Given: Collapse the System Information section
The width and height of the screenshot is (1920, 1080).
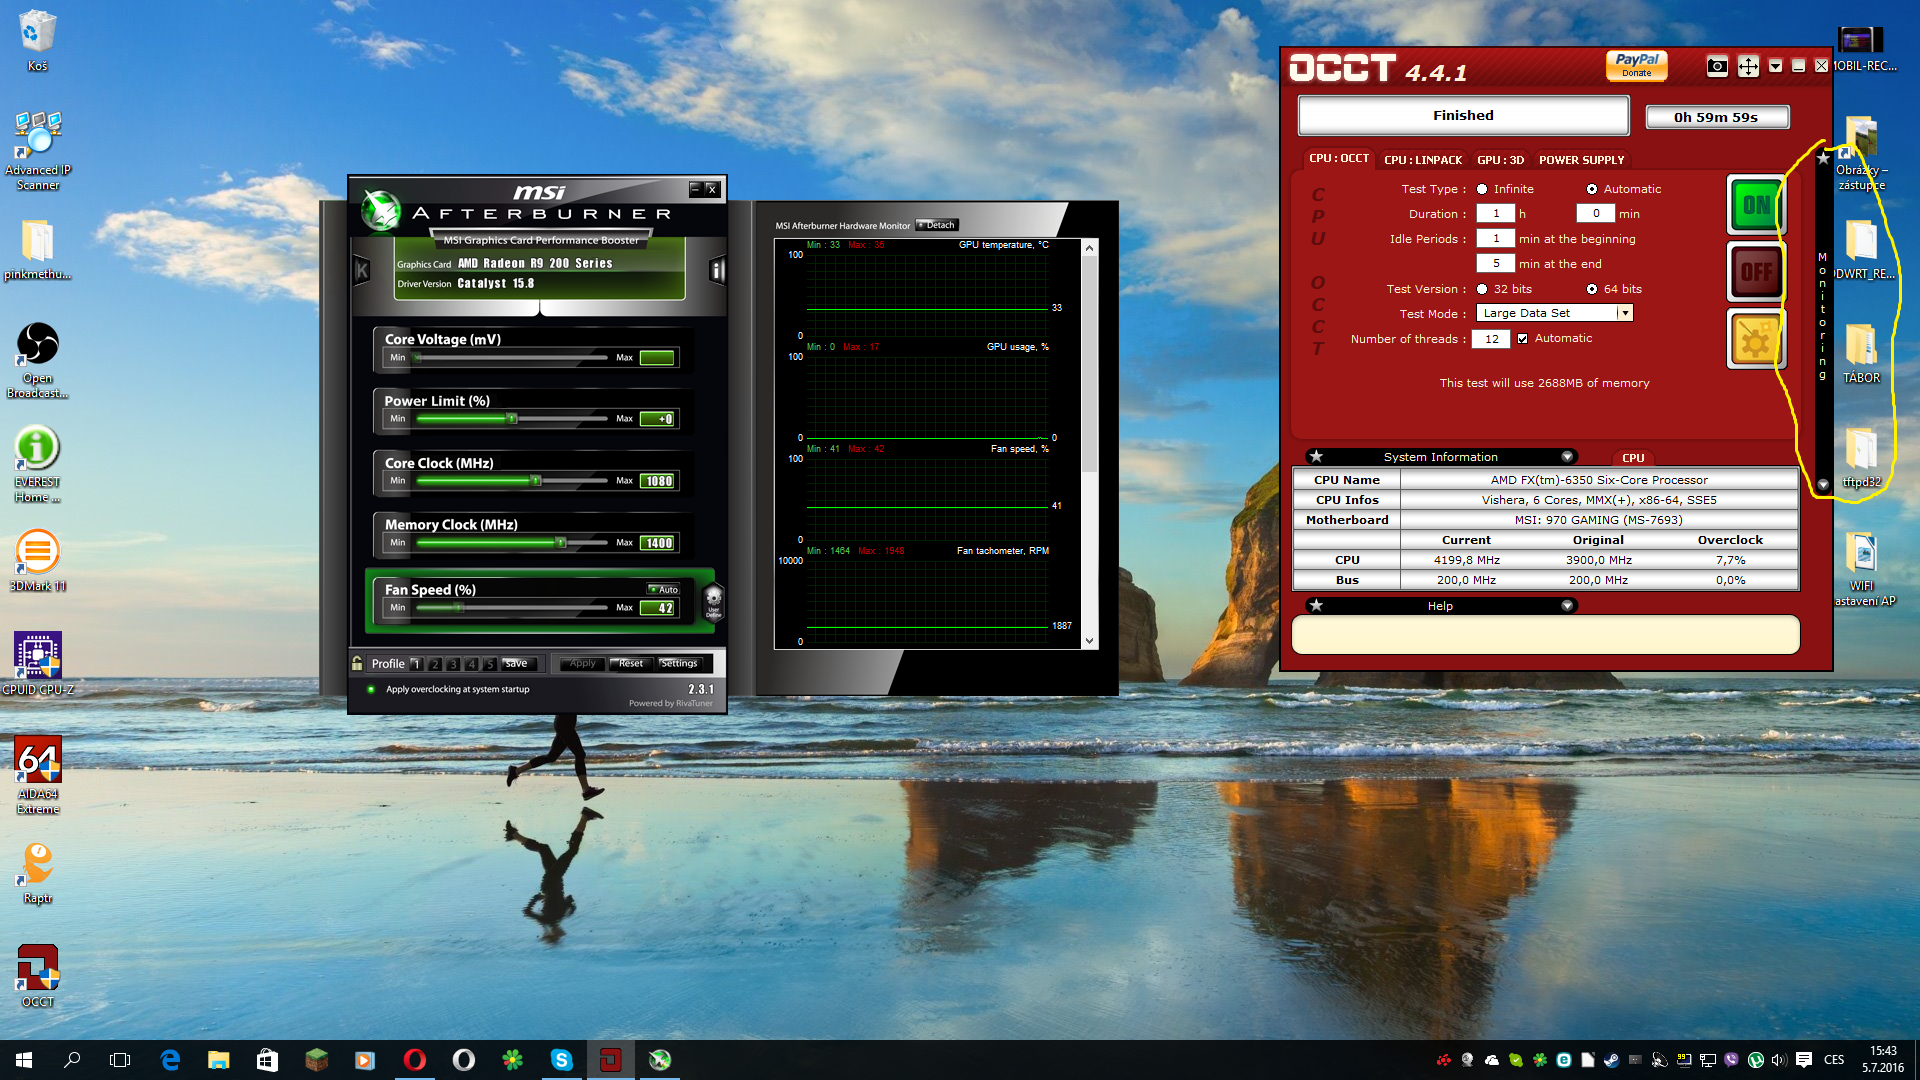Looking at the screenshot, I should (1567, 457).
